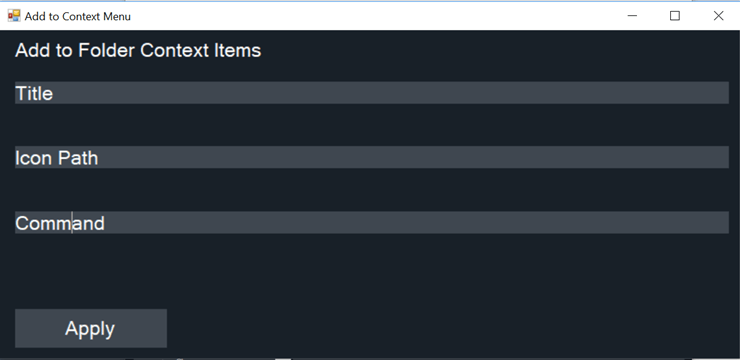Click the Apply button
This screenshot has height=360, width=740.
click(91, 328)
